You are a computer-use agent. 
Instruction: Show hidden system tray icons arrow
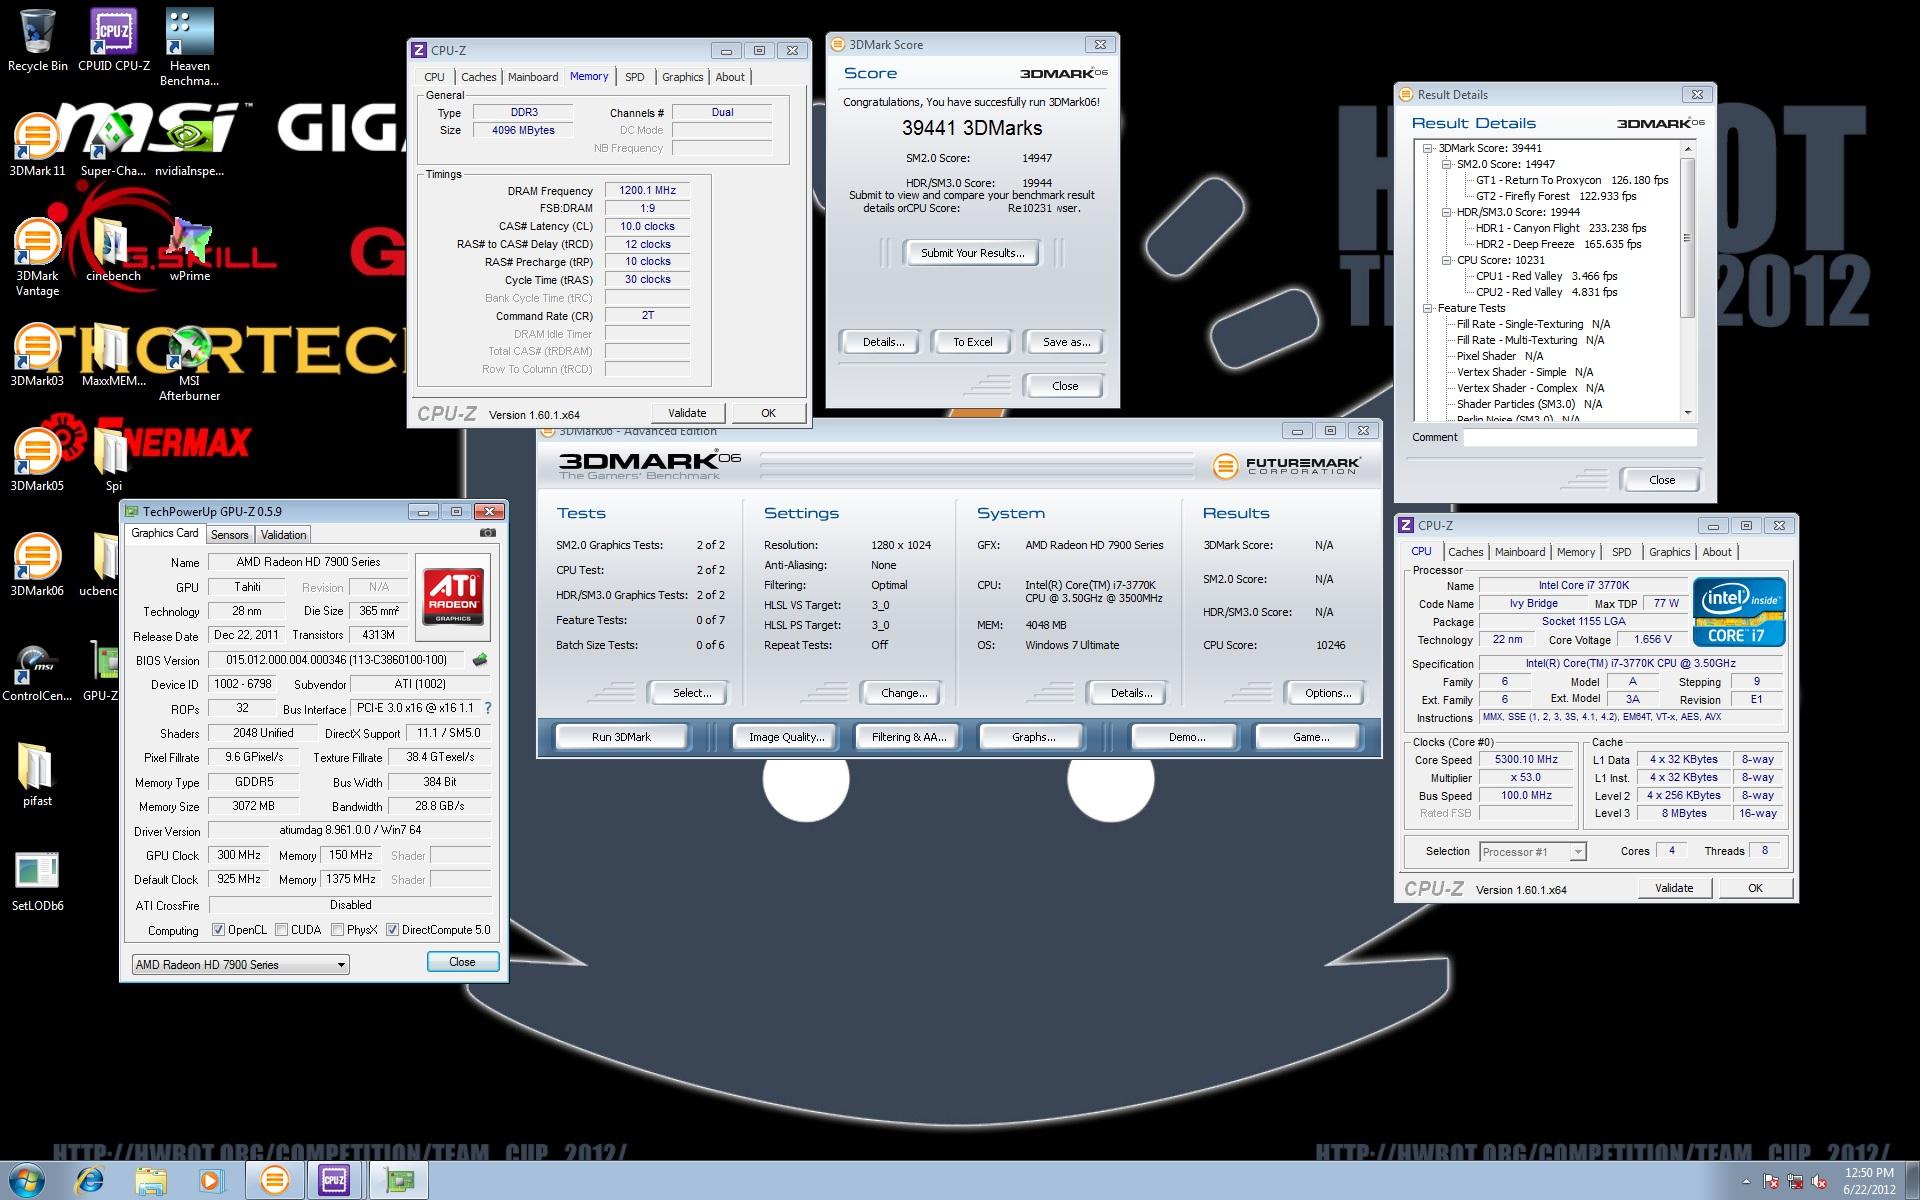pos(1747,1181)
